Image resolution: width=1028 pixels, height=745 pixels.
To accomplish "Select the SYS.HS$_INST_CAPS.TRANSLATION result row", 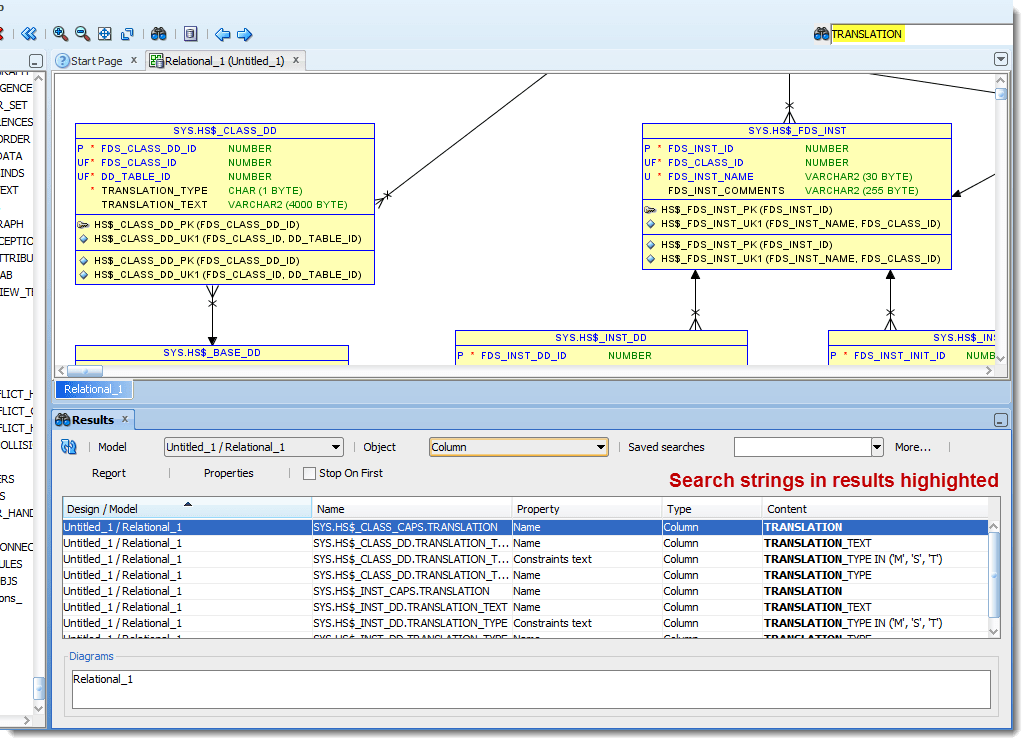I will click(401, 591).
